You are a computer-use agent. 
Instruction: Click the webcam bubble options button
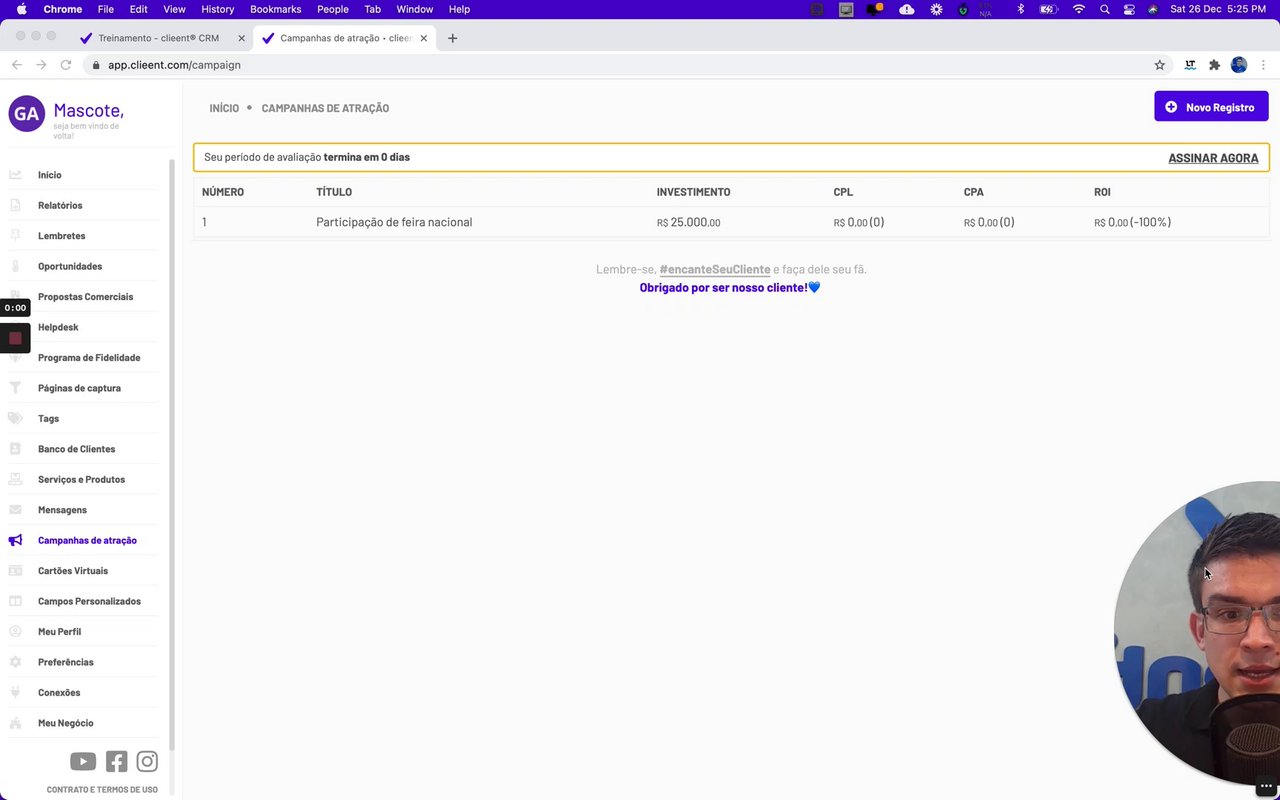[x=1265, y=786]
